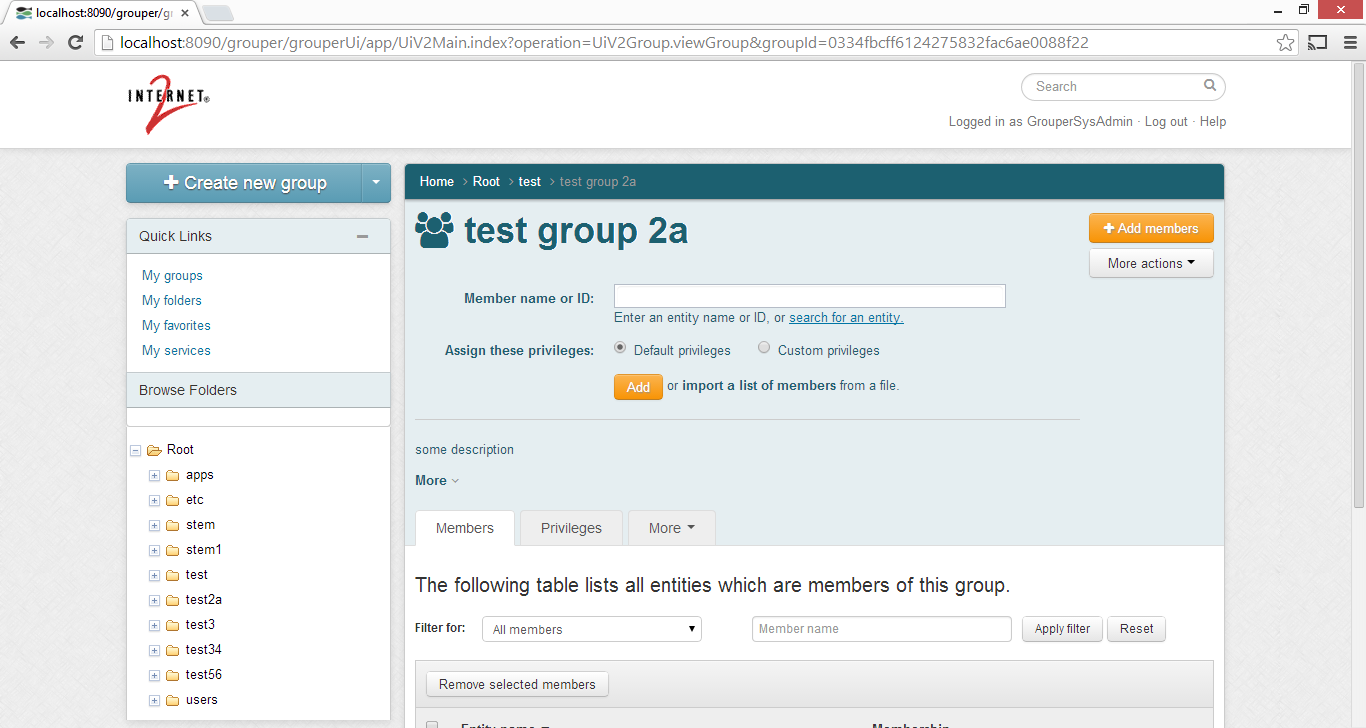Image resolution: width=1366 pixels, height=728 pixels.
Task: Click the test3 folder icon
Action: [x=172, y=625]
